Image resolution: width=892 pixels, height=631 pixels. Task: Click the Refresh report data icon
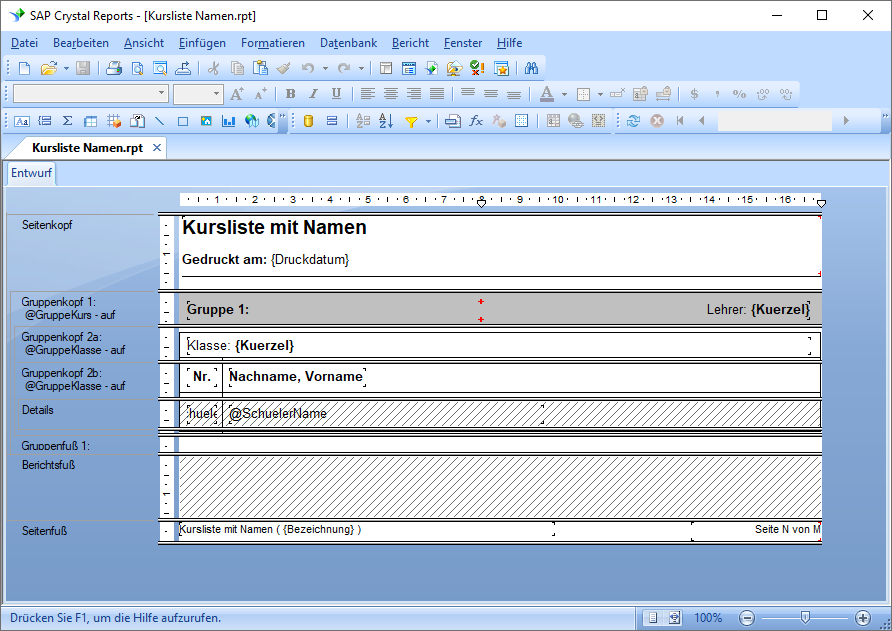click(633, 121)
